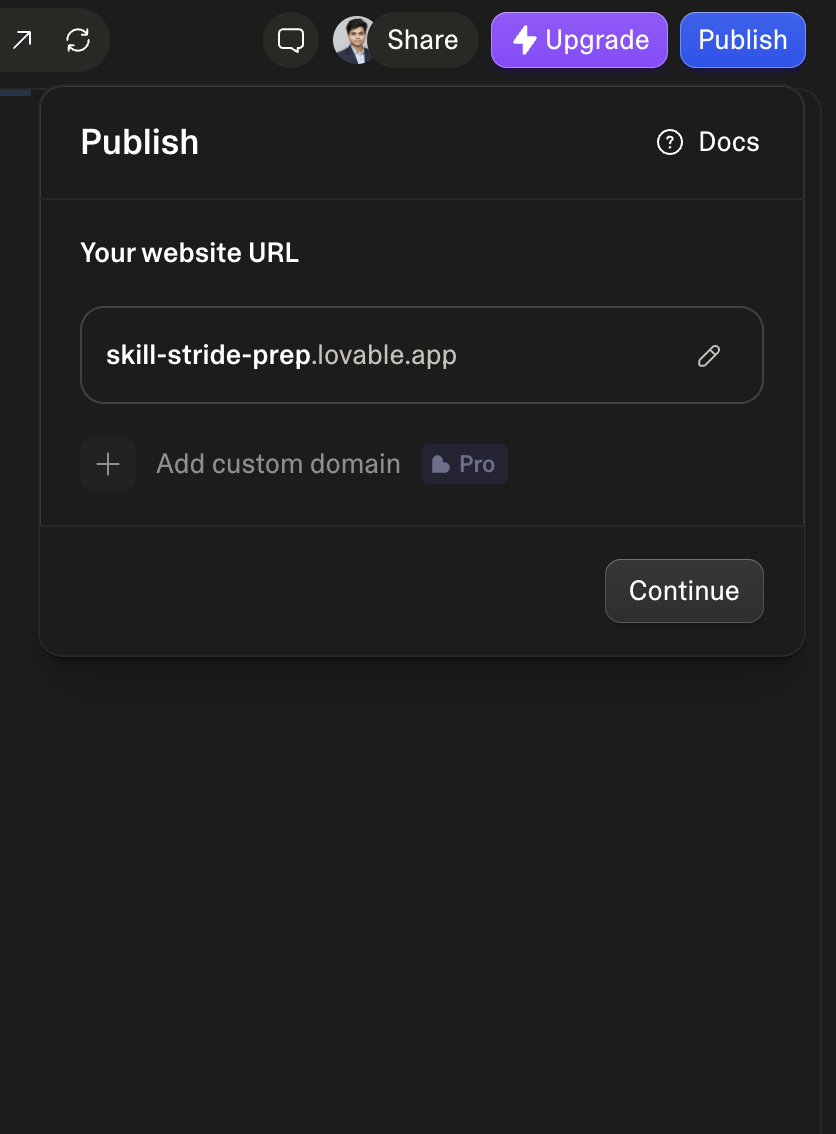
Task: Click the Publish panel heading
Action: [x=140, y=142]
